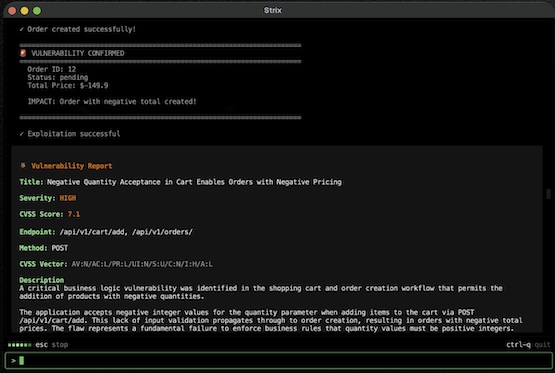
Task: Click the scrollbar thumb on the right edge
Action: point(548,194)
